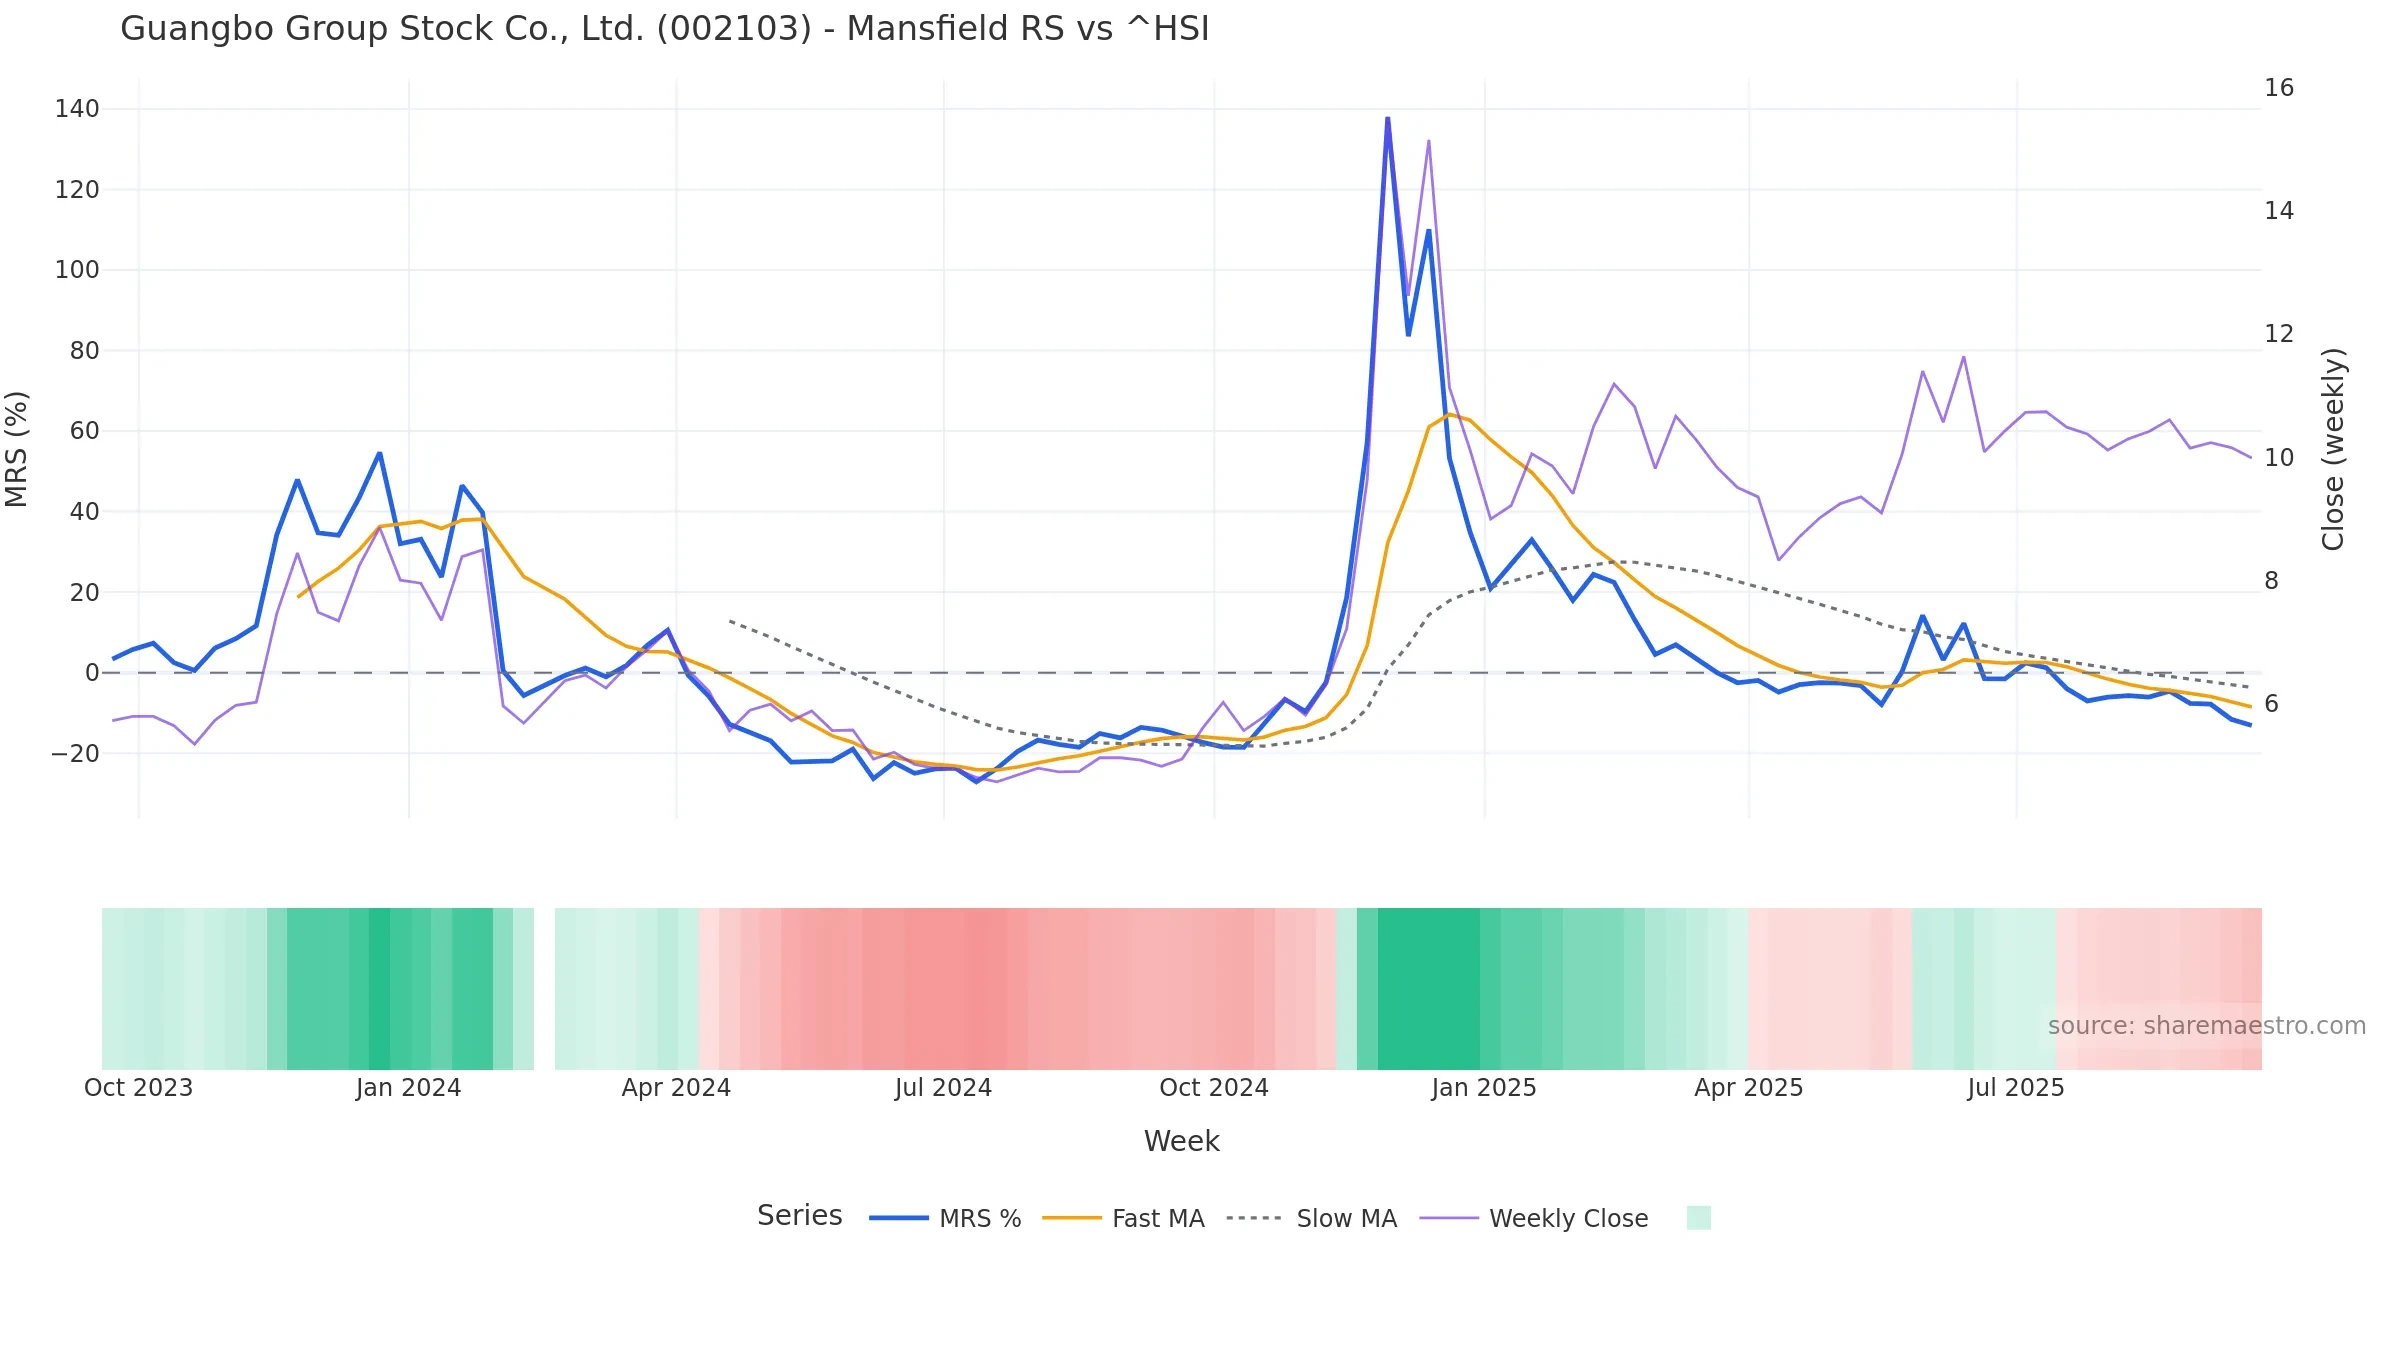Click the Apr 2024 axis label
2400x1350 pixels.
pyautogui.click(x=676, y=1088)
